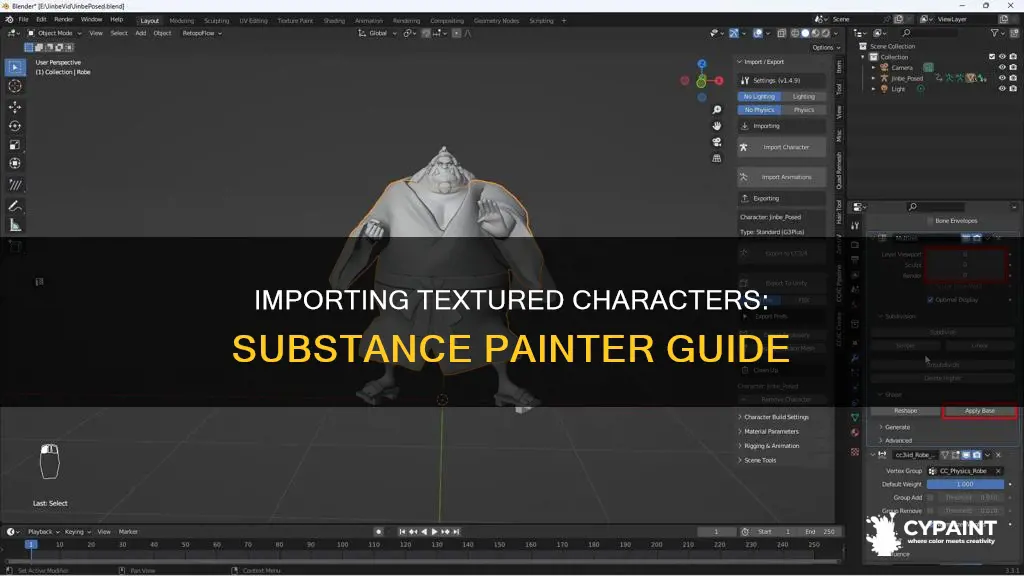Disable Camera in renders icon
Viewport: 1024px width, 576px height.
coord(1013,67)
